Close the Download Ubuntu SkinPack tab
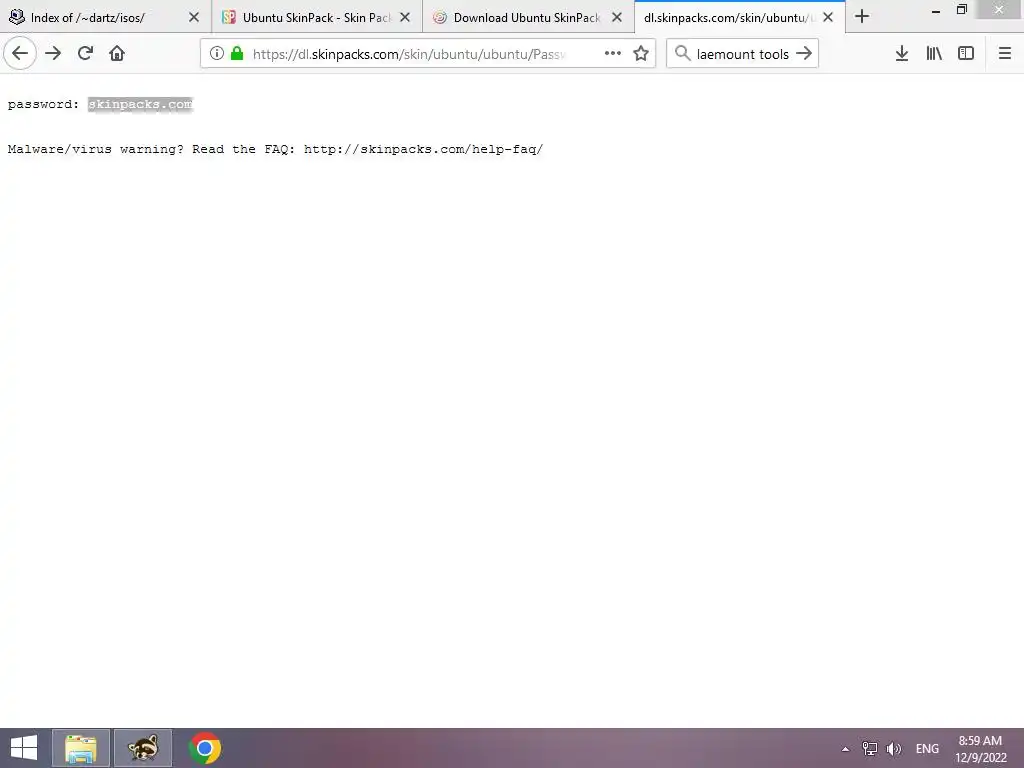 tap(616, 18)
